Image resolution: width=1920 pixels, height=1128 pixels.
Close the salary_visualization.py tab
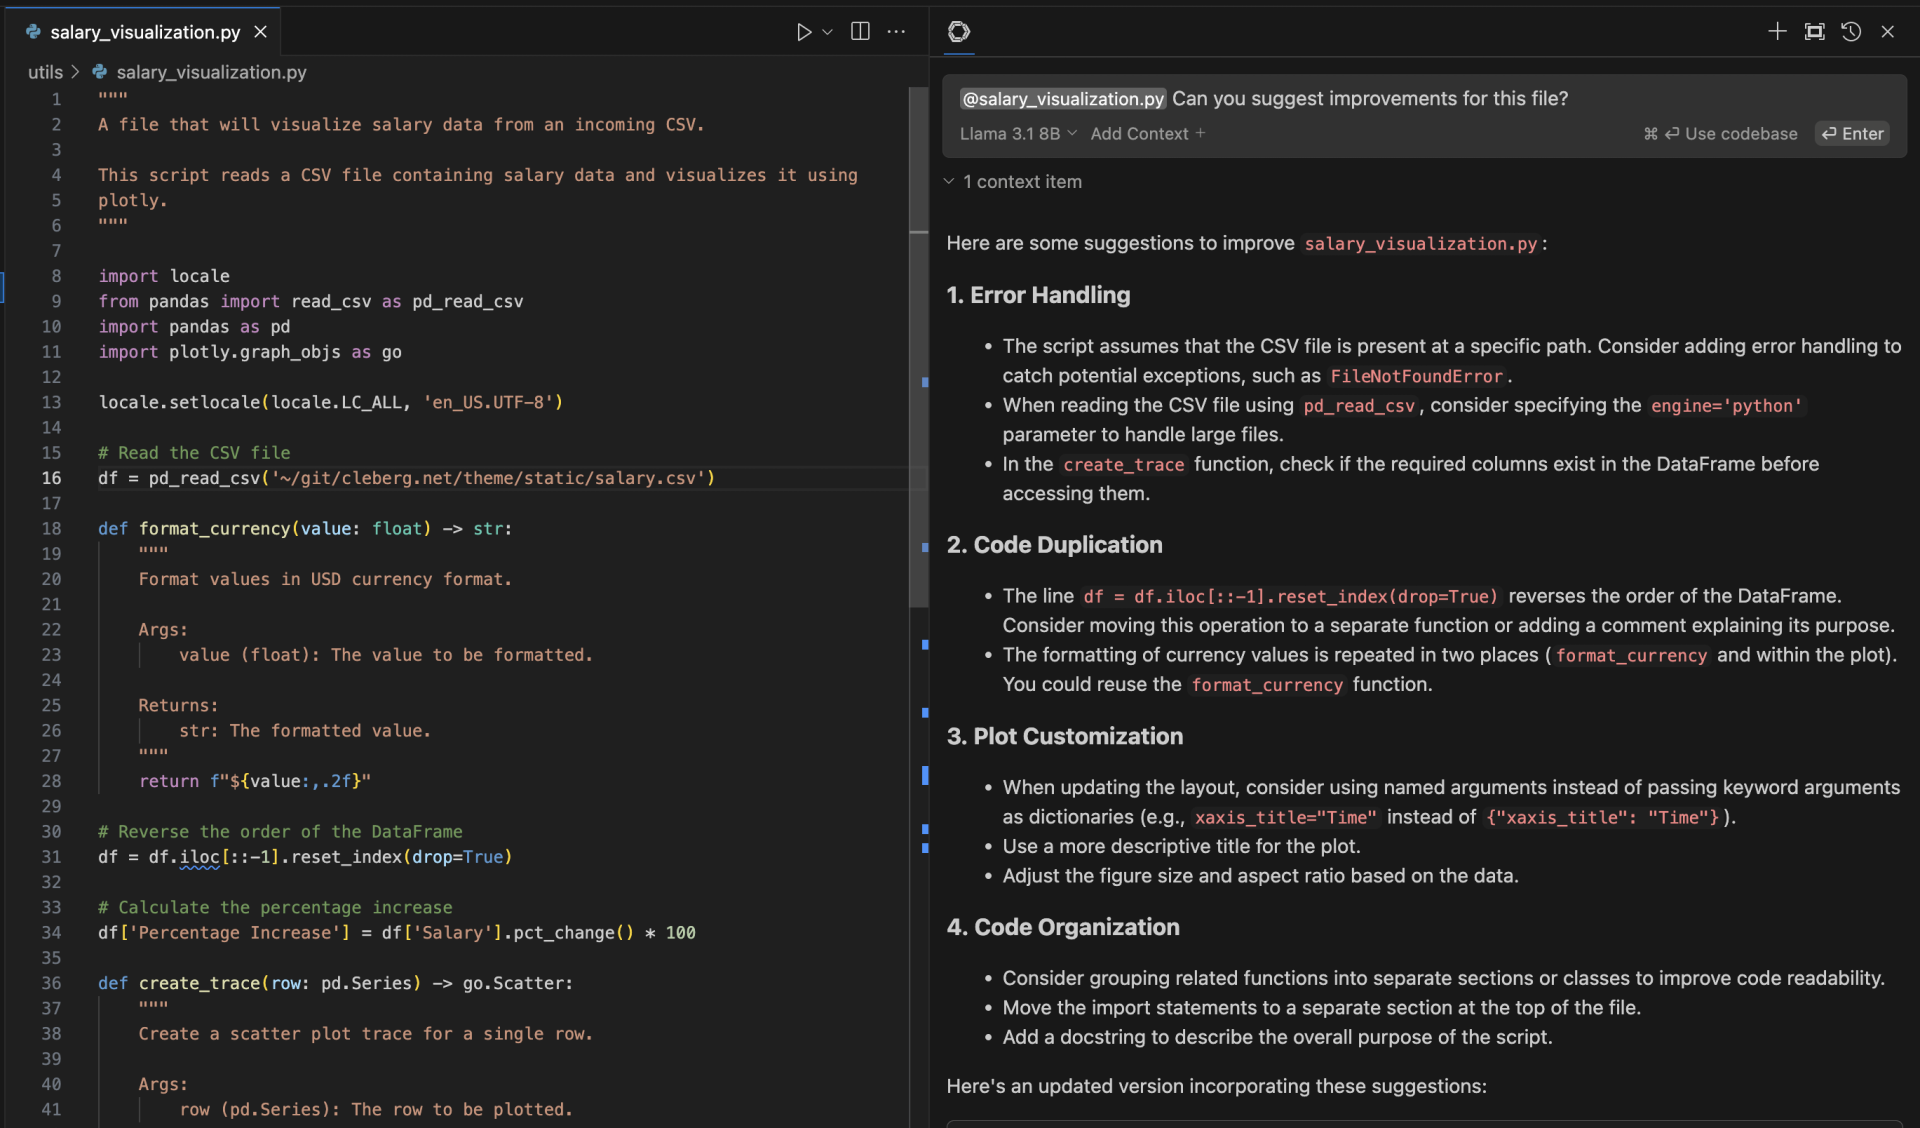[260, 31]
